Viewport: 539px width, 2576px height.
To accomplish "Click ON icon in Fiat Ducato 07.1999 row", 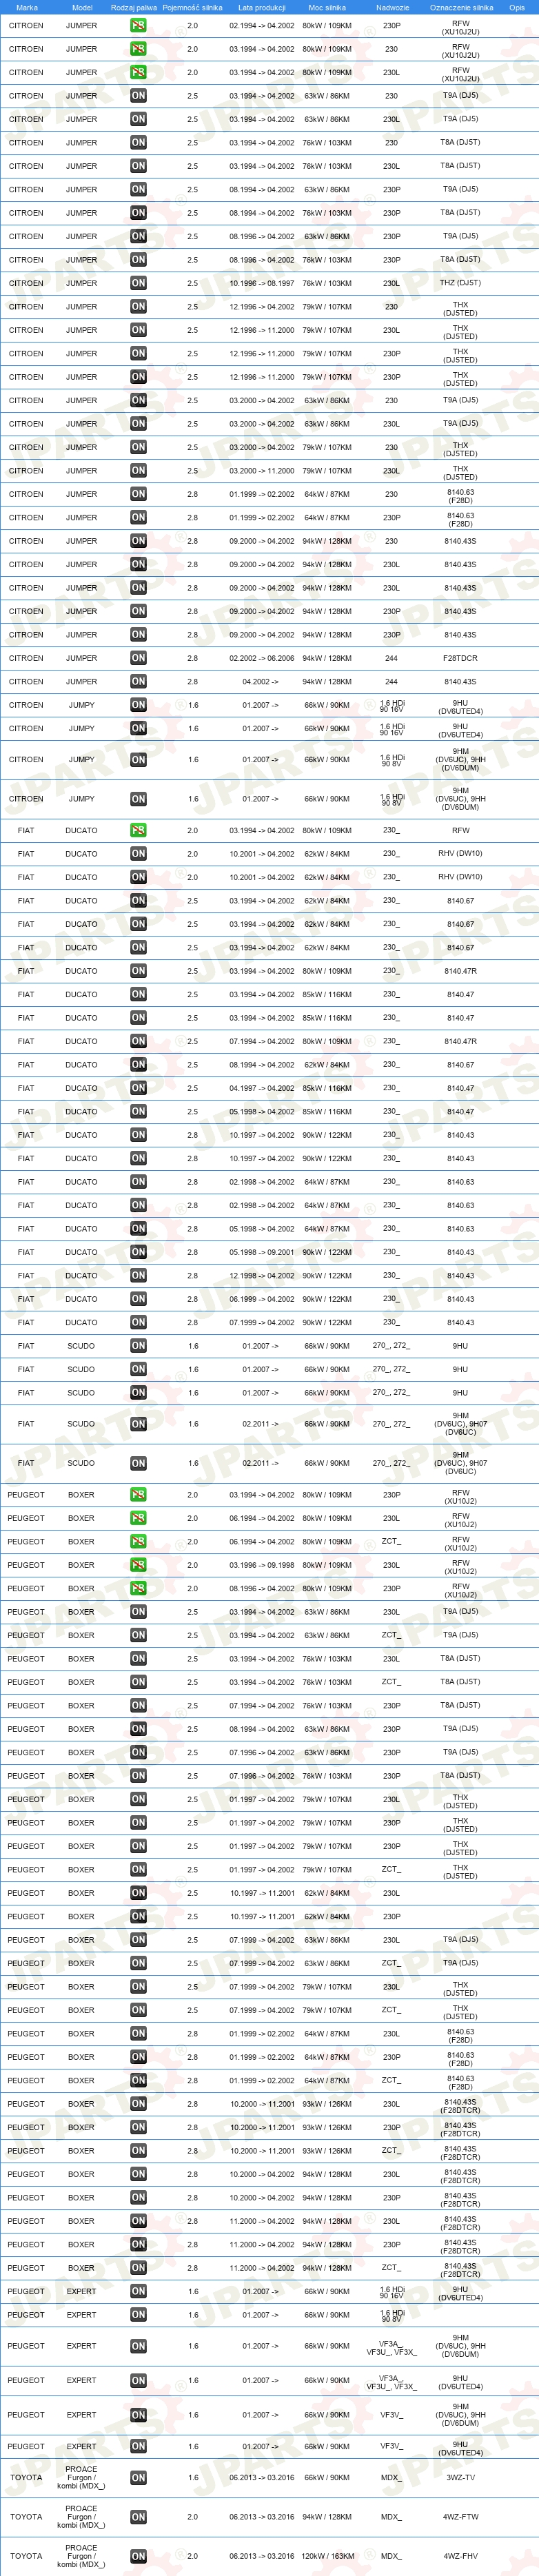I will [138, 1322].
